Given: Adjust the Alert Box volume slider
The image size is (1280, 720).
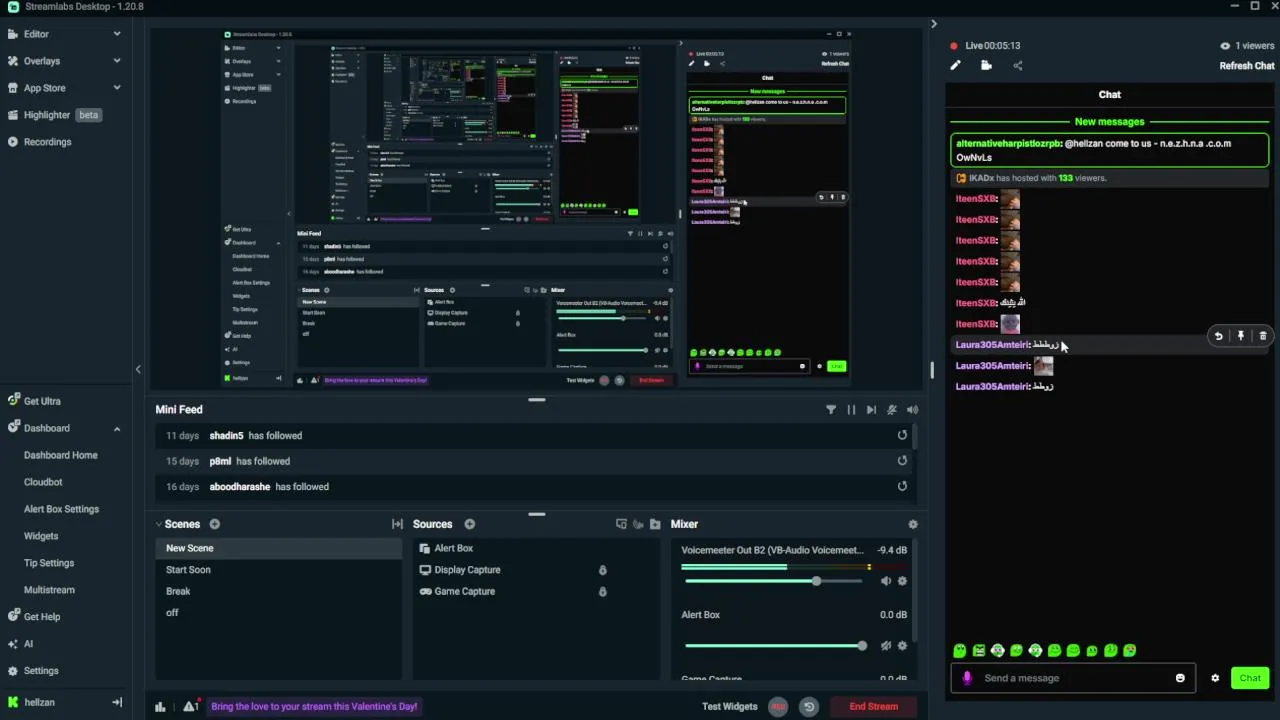Looking at the screenshot, I should pos(775,646).
